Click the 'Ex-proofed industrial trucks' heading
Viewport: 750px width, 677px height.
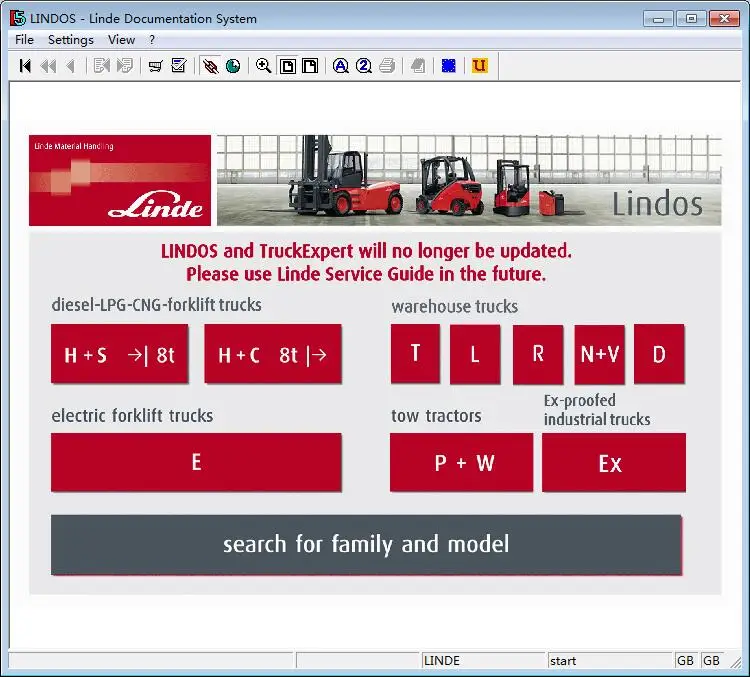(x=597, y=410)
